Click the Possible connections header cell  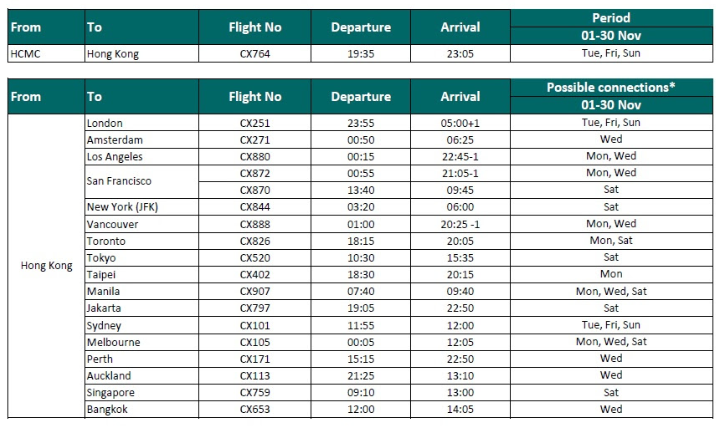pyautogui.click(x=611, y=88)
